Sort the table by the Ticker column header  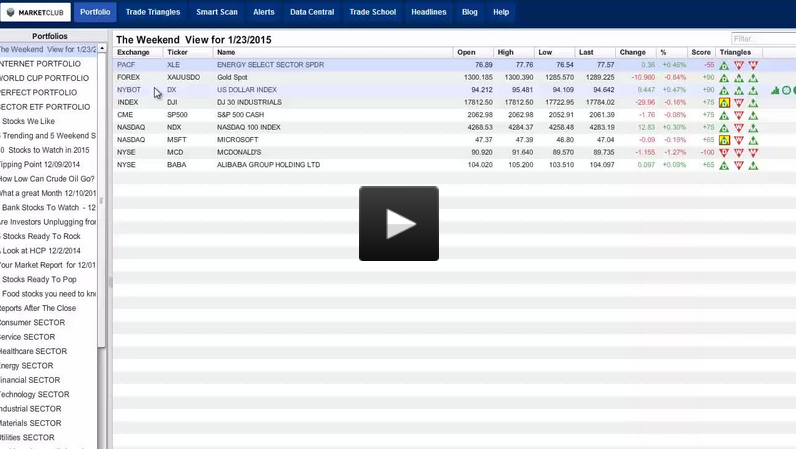pos(178,52)
